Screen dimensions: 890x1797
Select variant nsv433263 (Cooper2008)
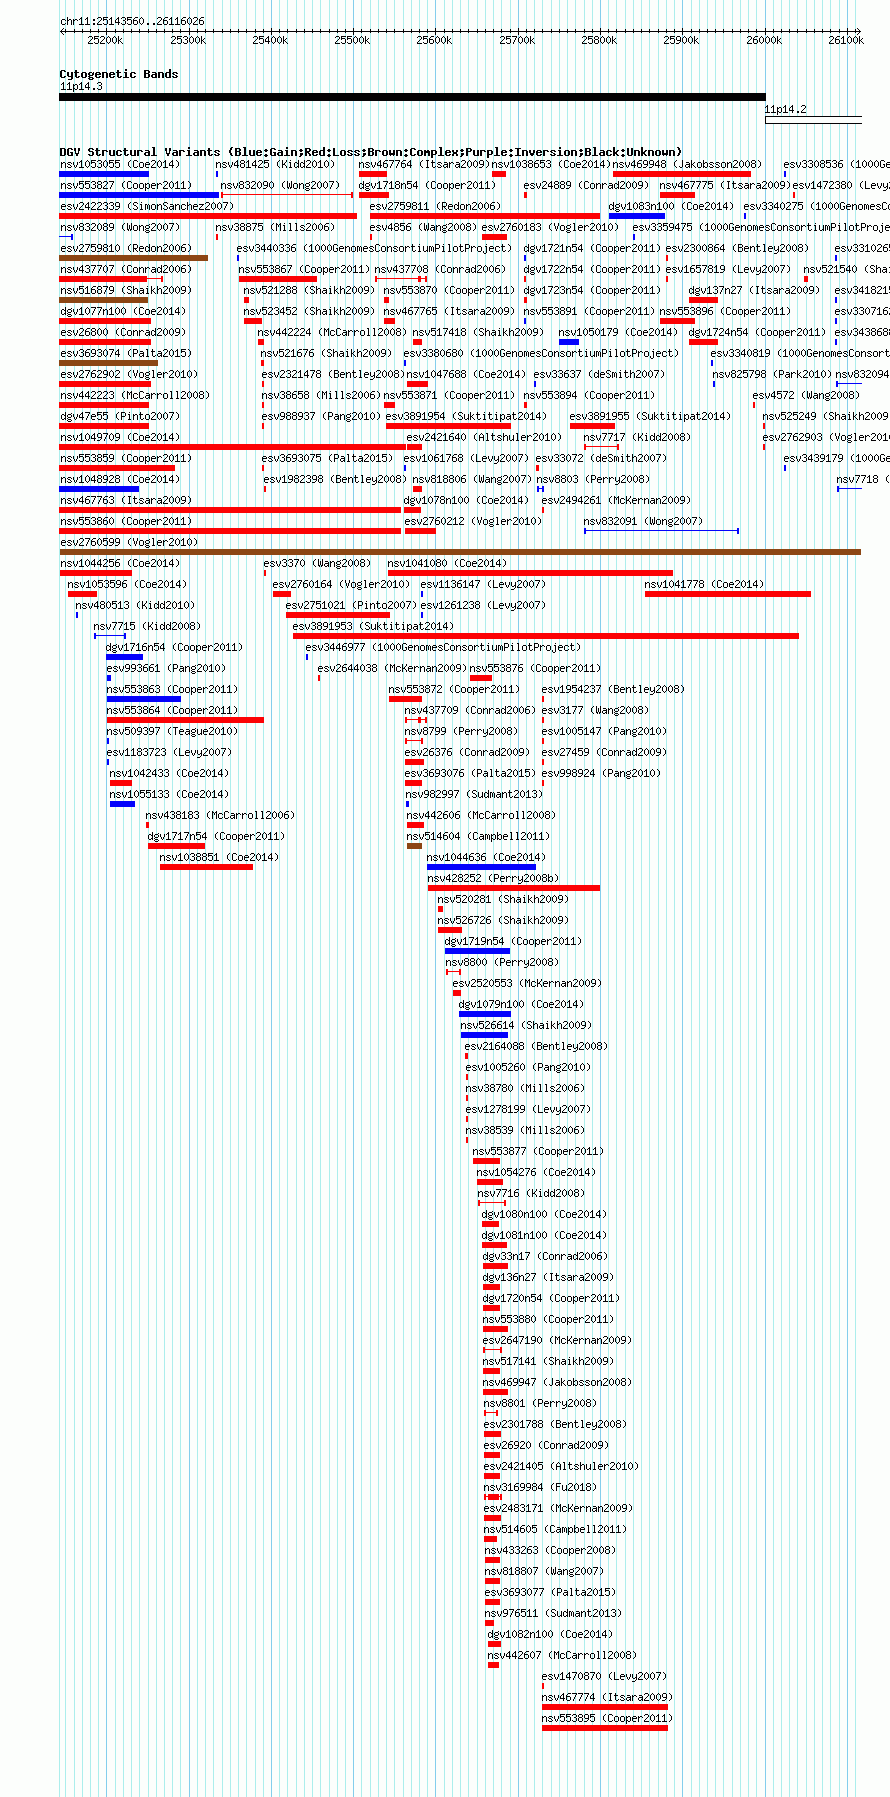(x=551, y=1550)
